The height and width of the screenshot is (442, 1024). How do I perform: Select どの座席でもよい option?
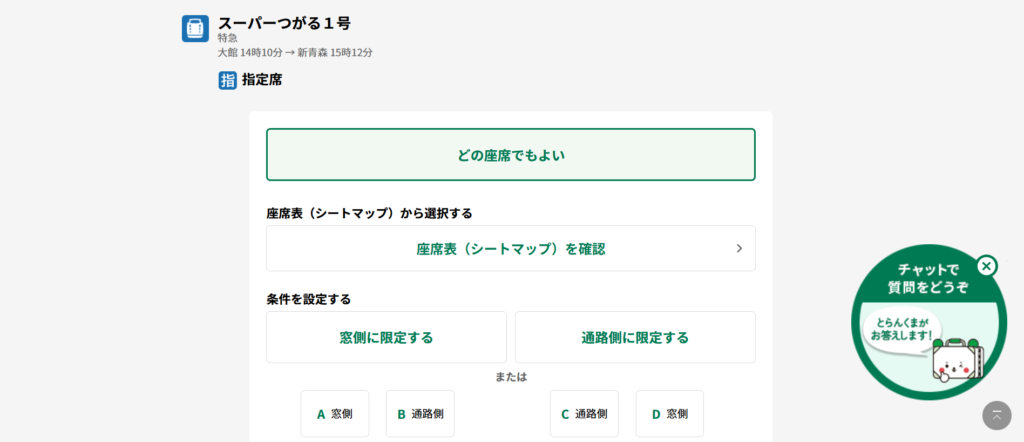click(510, 155)
